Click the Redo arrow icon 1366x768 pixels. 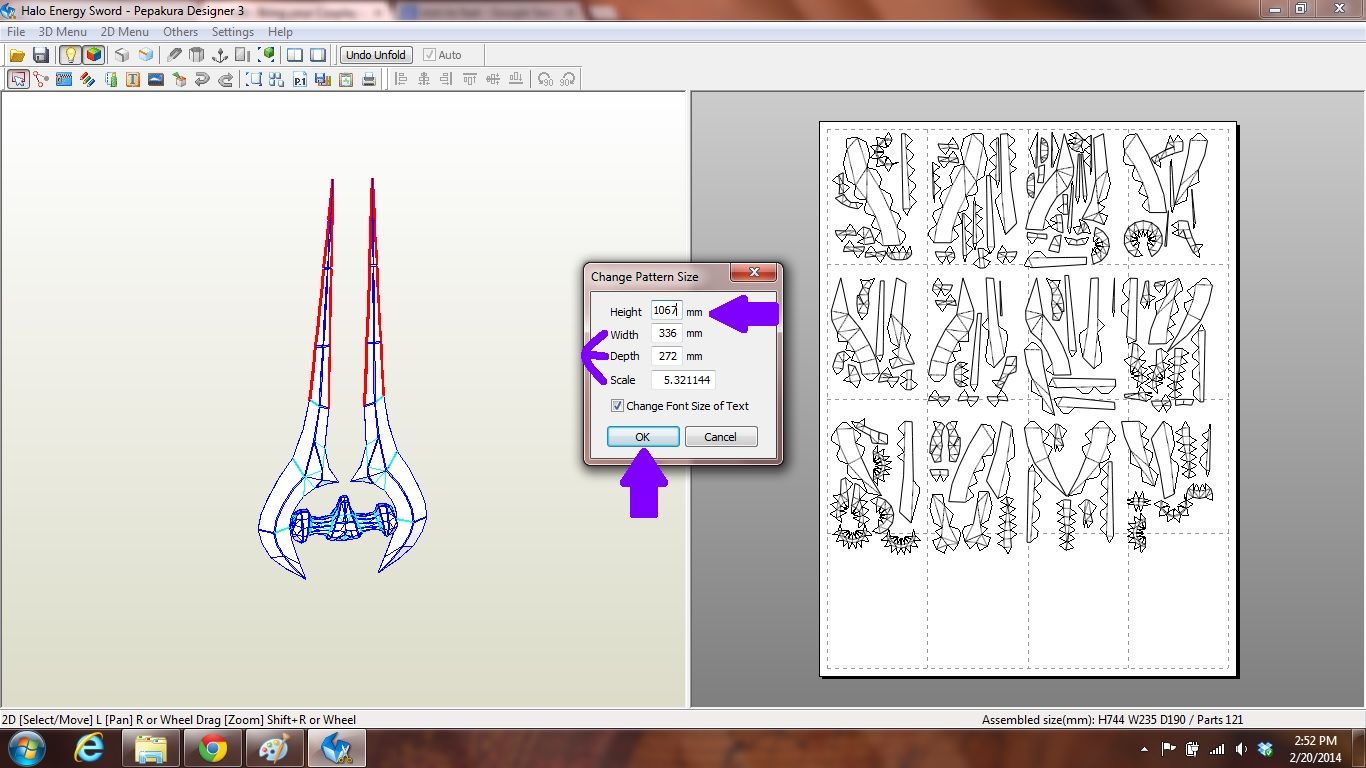224,79
